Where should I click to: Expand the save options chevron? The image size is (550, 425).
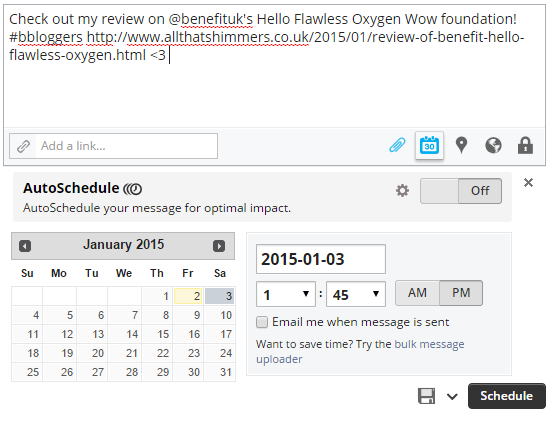(x=452, y=397)
